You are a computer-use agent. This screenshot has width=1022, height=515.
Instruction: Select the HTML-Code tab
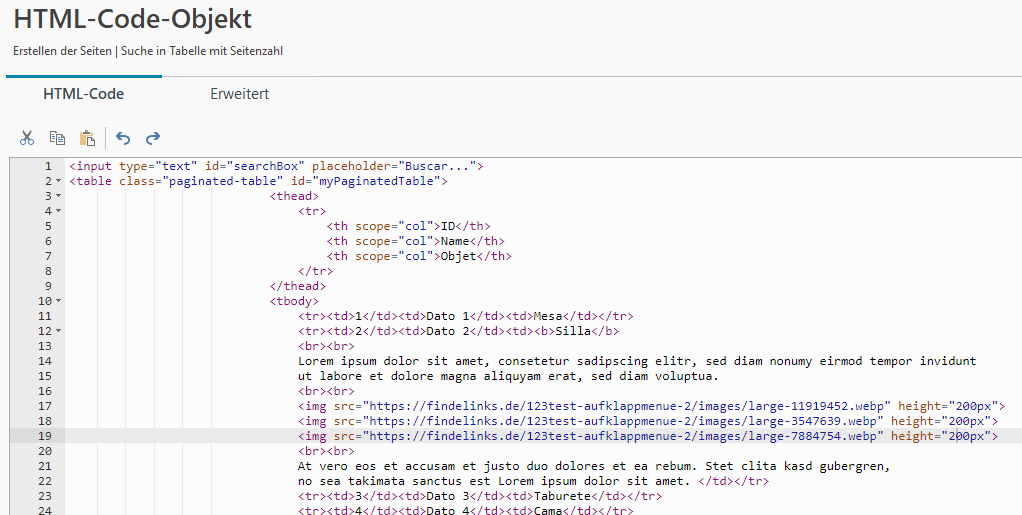[x=83, y=94]
